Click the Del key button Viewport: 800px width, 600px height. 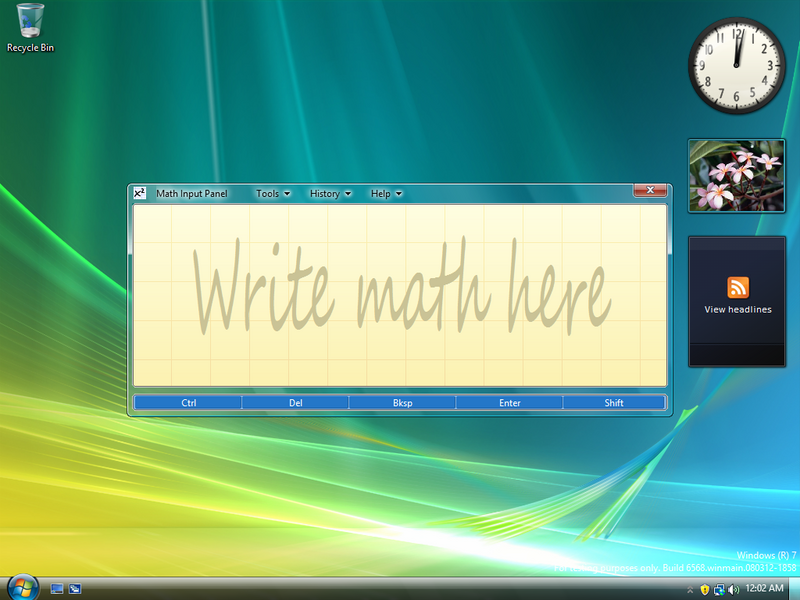295,403
